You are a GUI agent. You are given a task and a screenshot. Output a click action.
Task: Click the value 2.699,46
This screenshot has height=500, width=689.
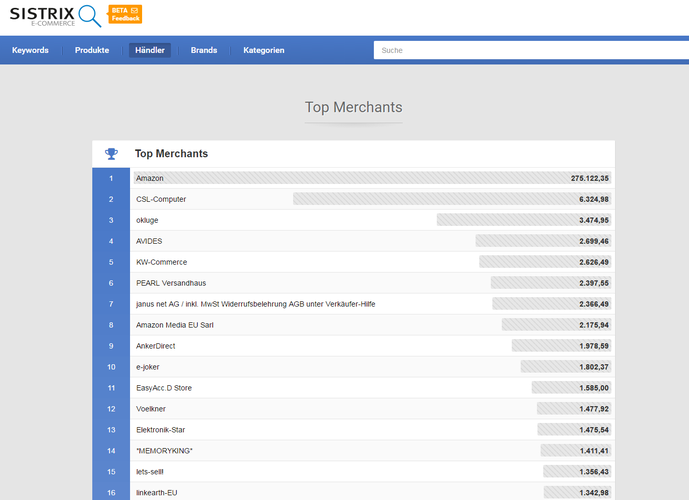click(594, 241)
